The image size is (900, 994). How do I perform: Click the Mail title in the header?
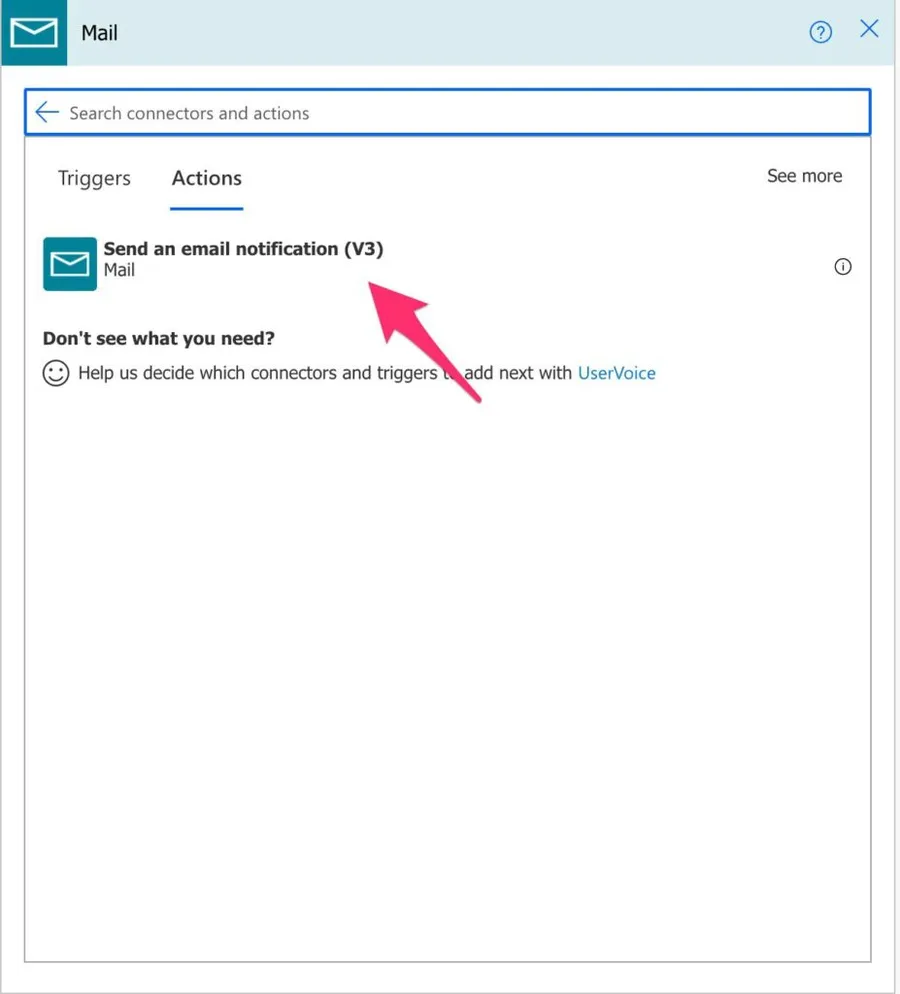pyautogui.click(x=99, y=33)
